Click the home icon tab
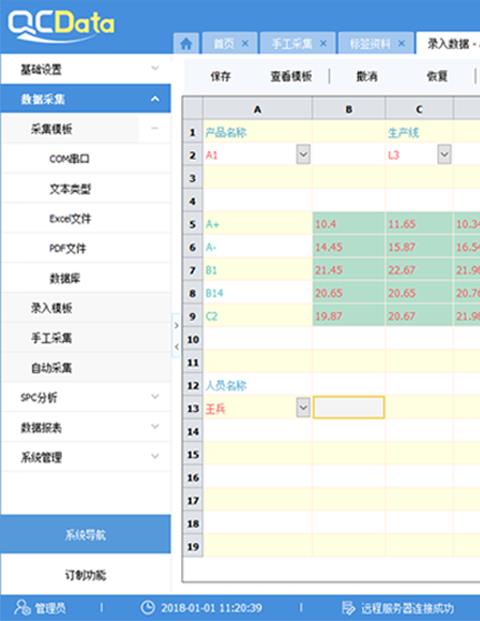The height and width of the screenshot is (621, 480). tap(186, 43)
